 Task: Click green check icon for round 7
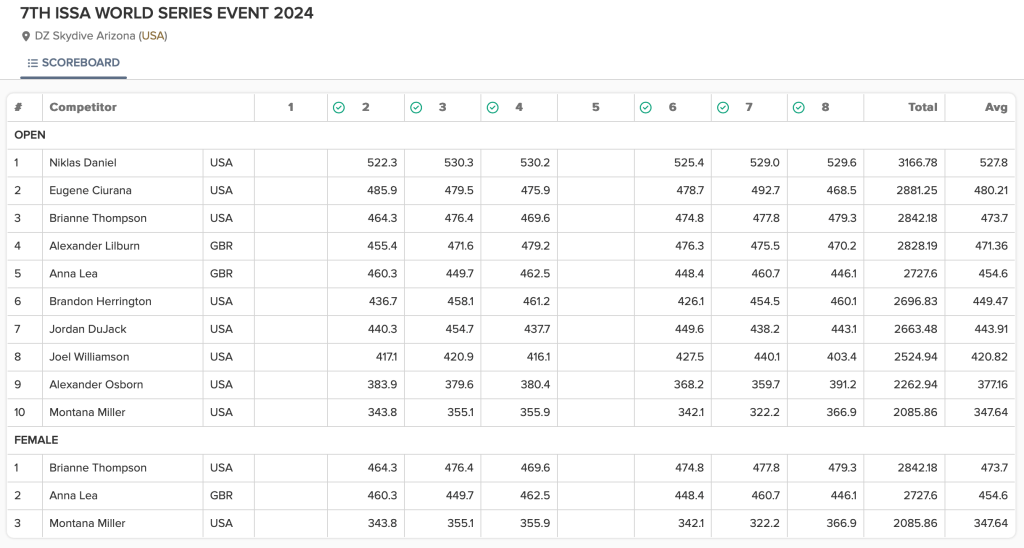coord(722,107)
